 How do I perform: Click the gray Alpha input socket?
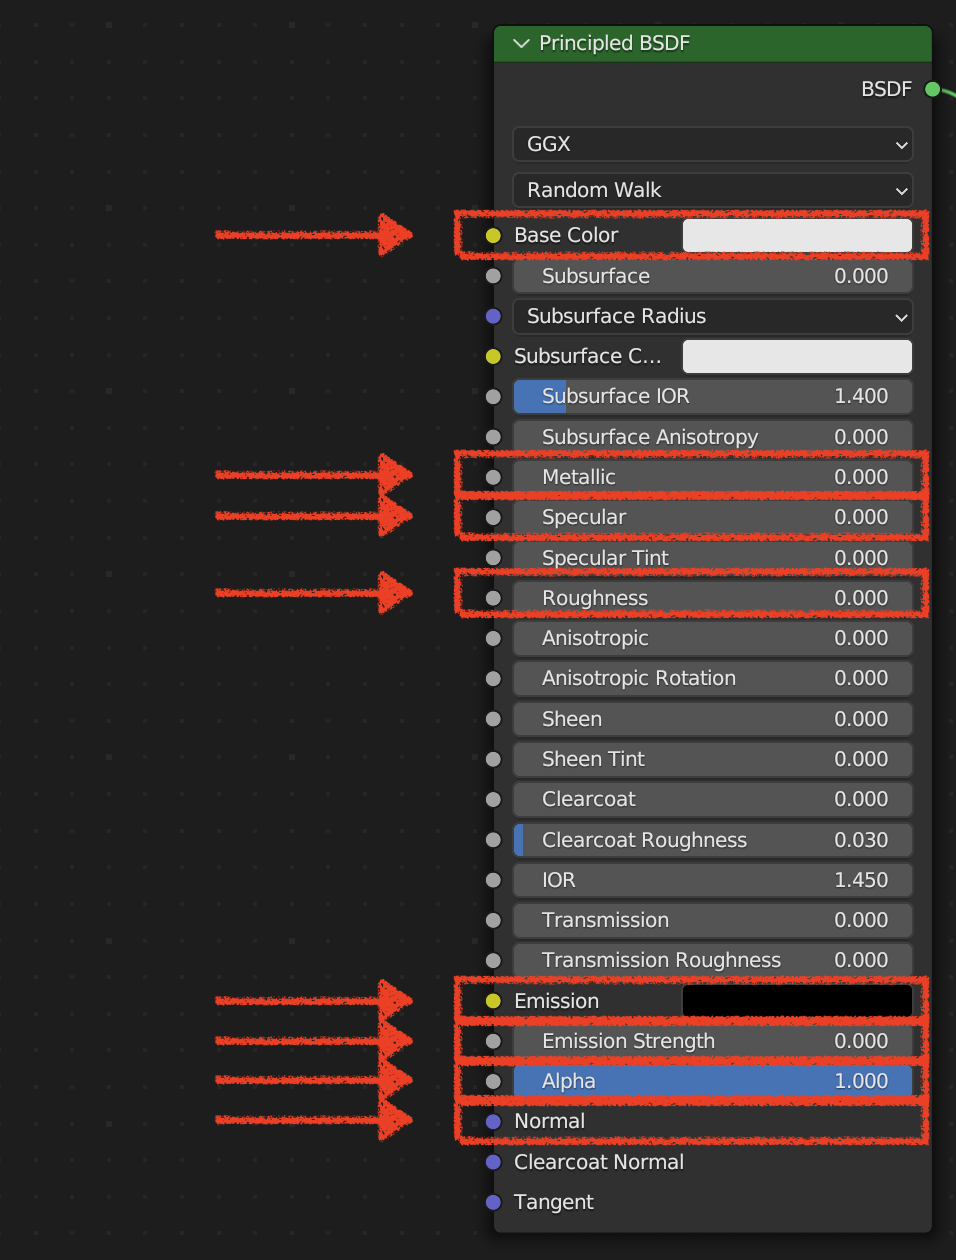(493, 1081)
